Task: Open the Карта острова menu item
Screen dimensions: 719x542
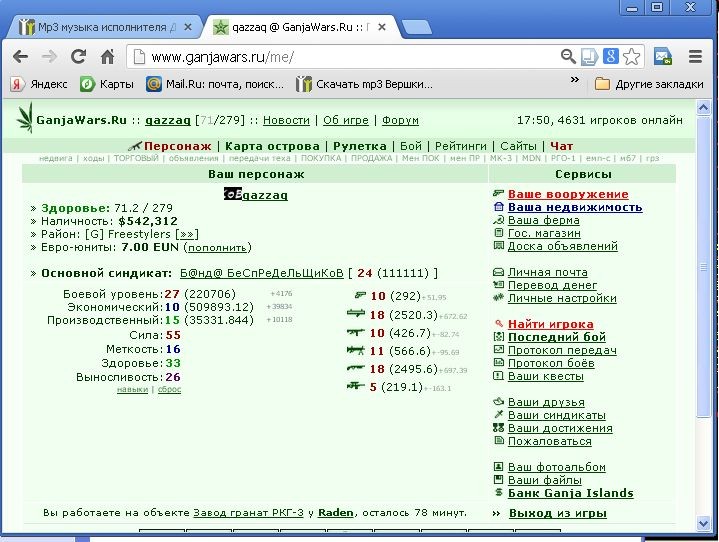Action: pyautogui.click(x=272, y=146)
